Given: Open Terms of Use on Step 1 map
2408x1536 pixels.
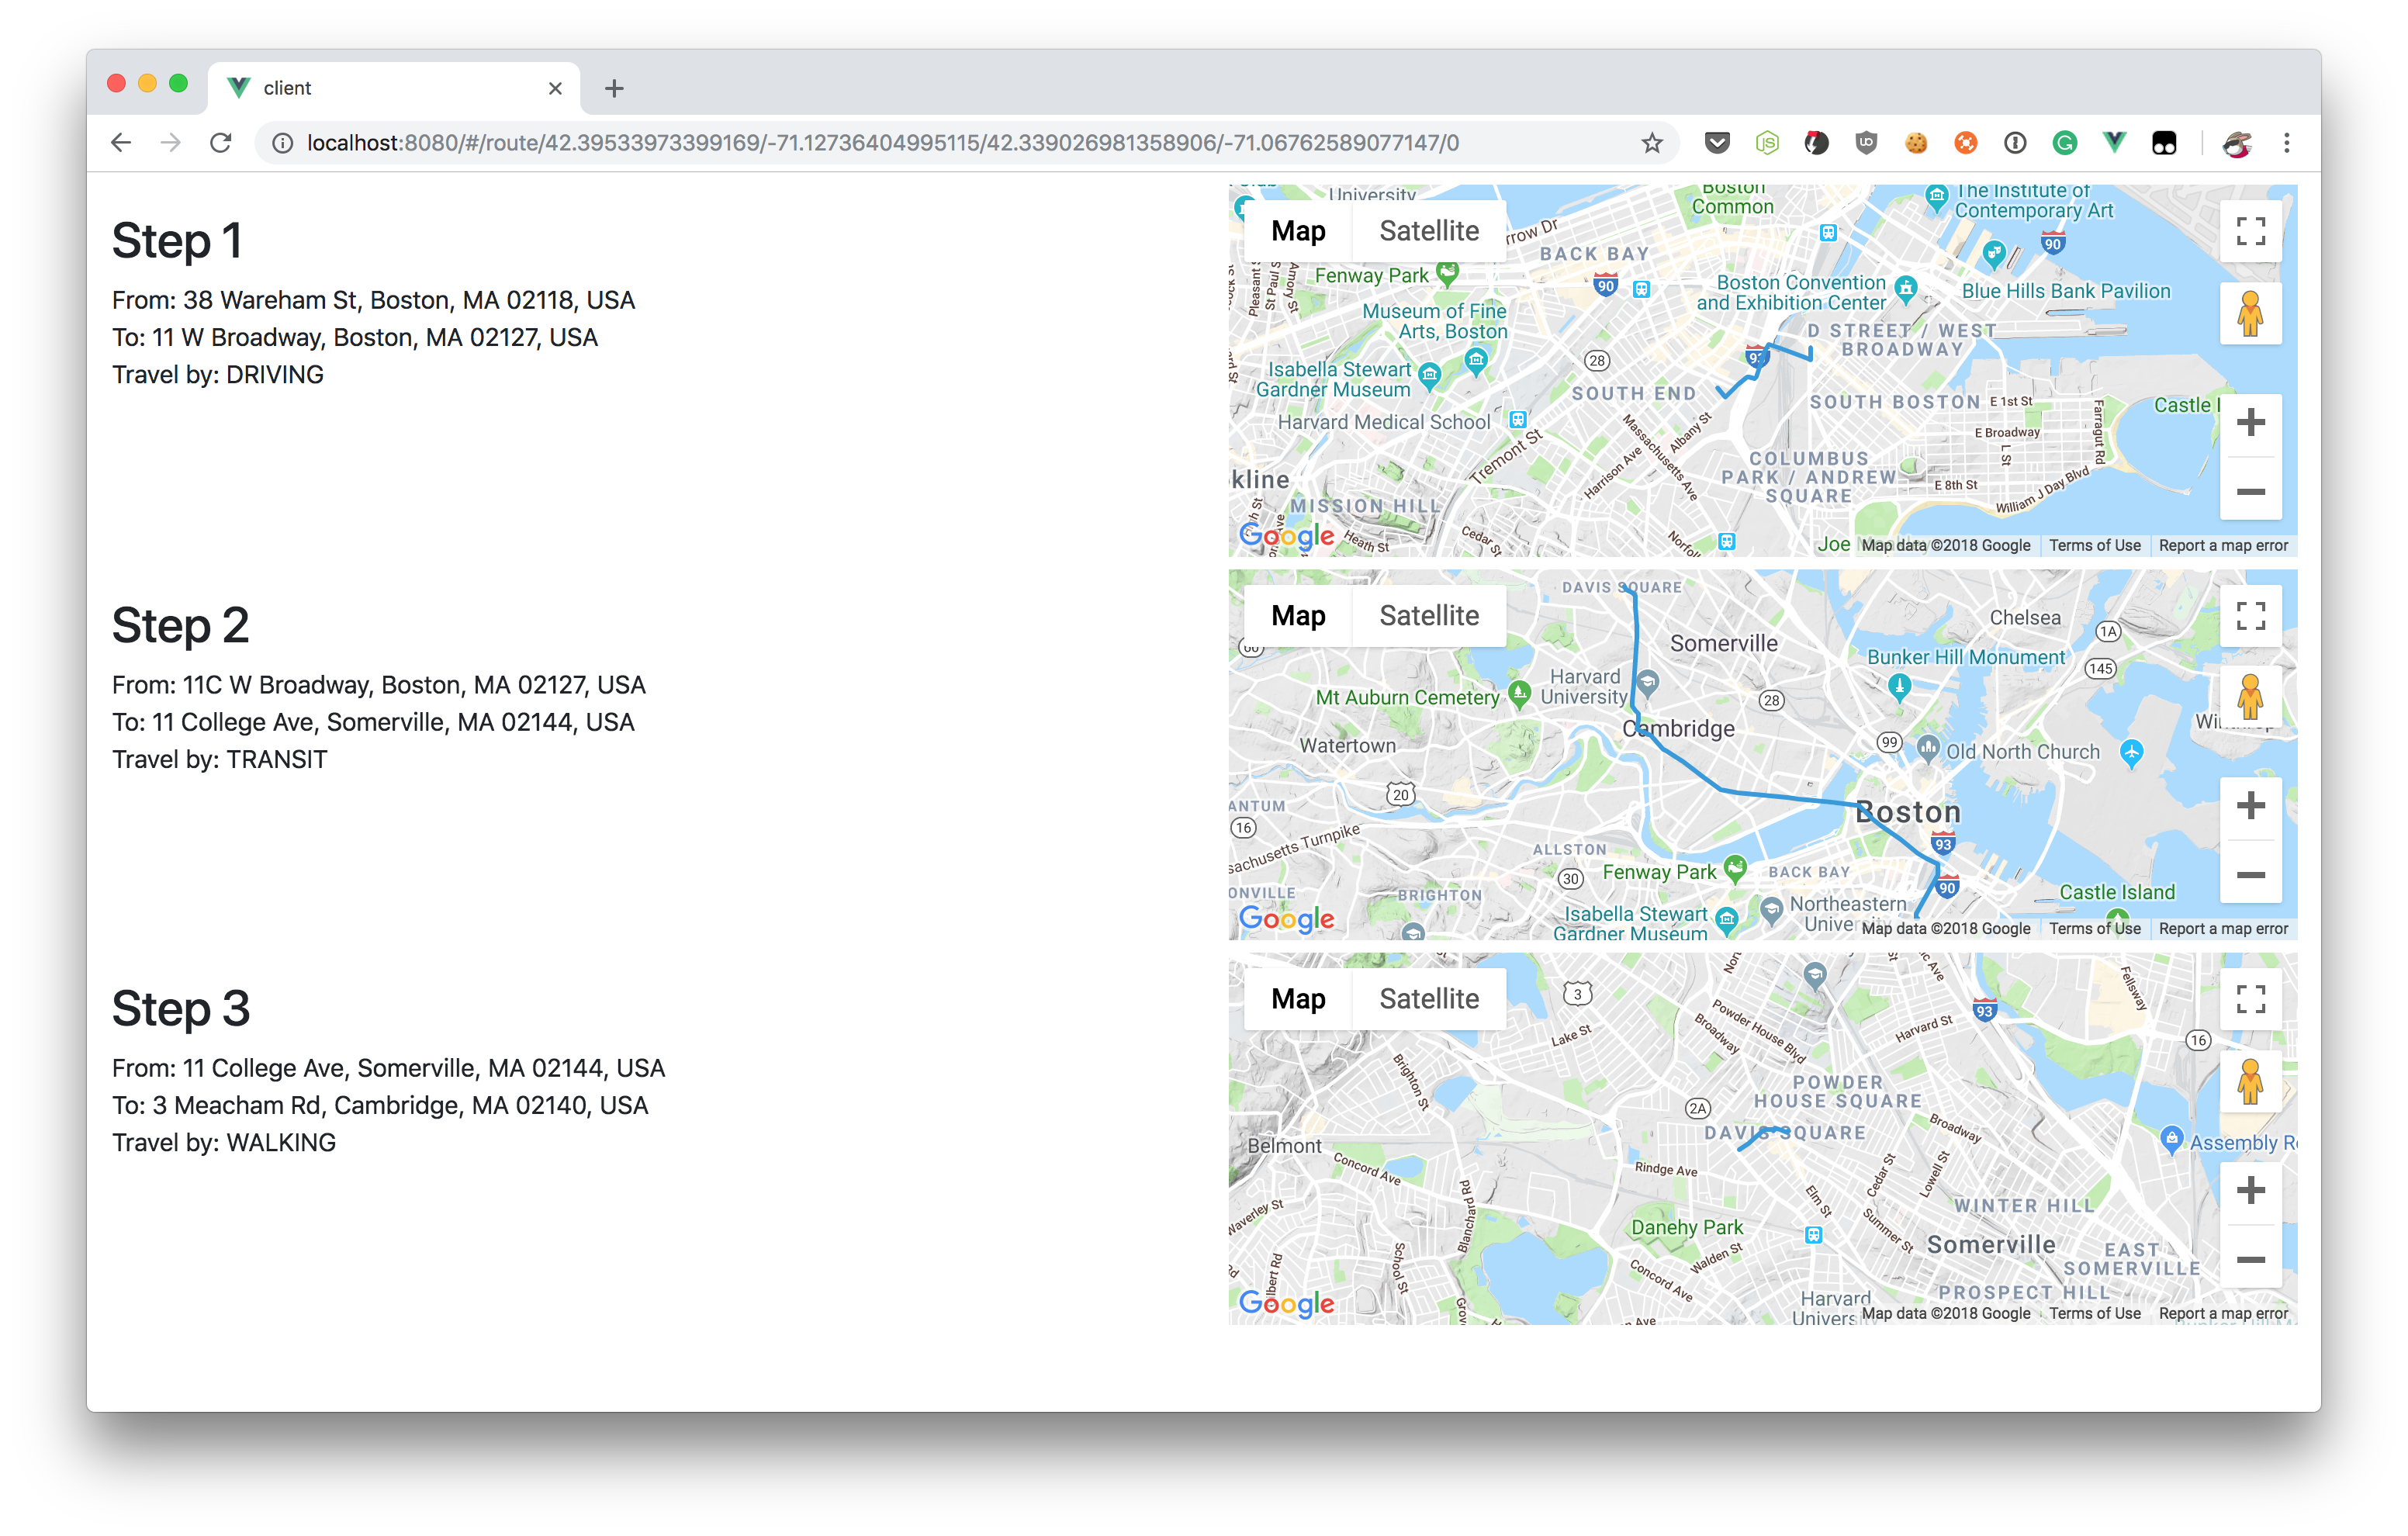Looking at the screenshot, I should (2094, 546).
